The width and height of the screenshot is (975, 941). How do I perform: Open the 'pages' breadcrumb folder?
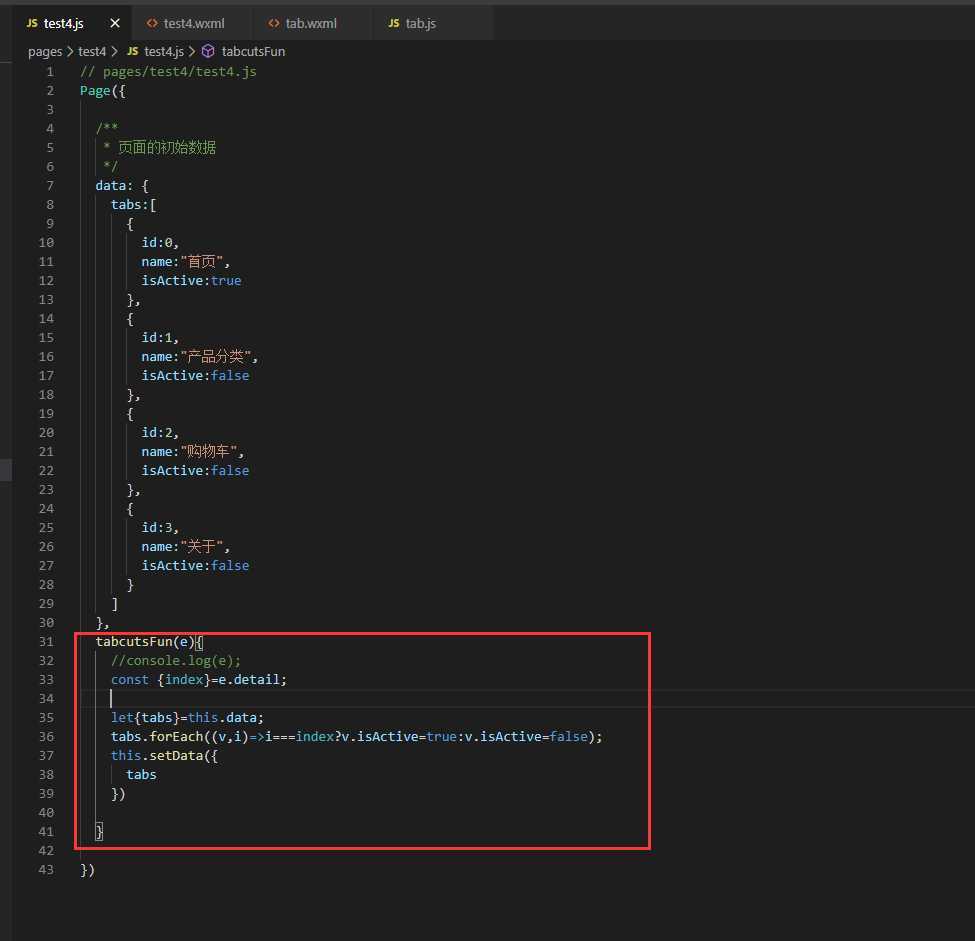(x=45, y=51)
